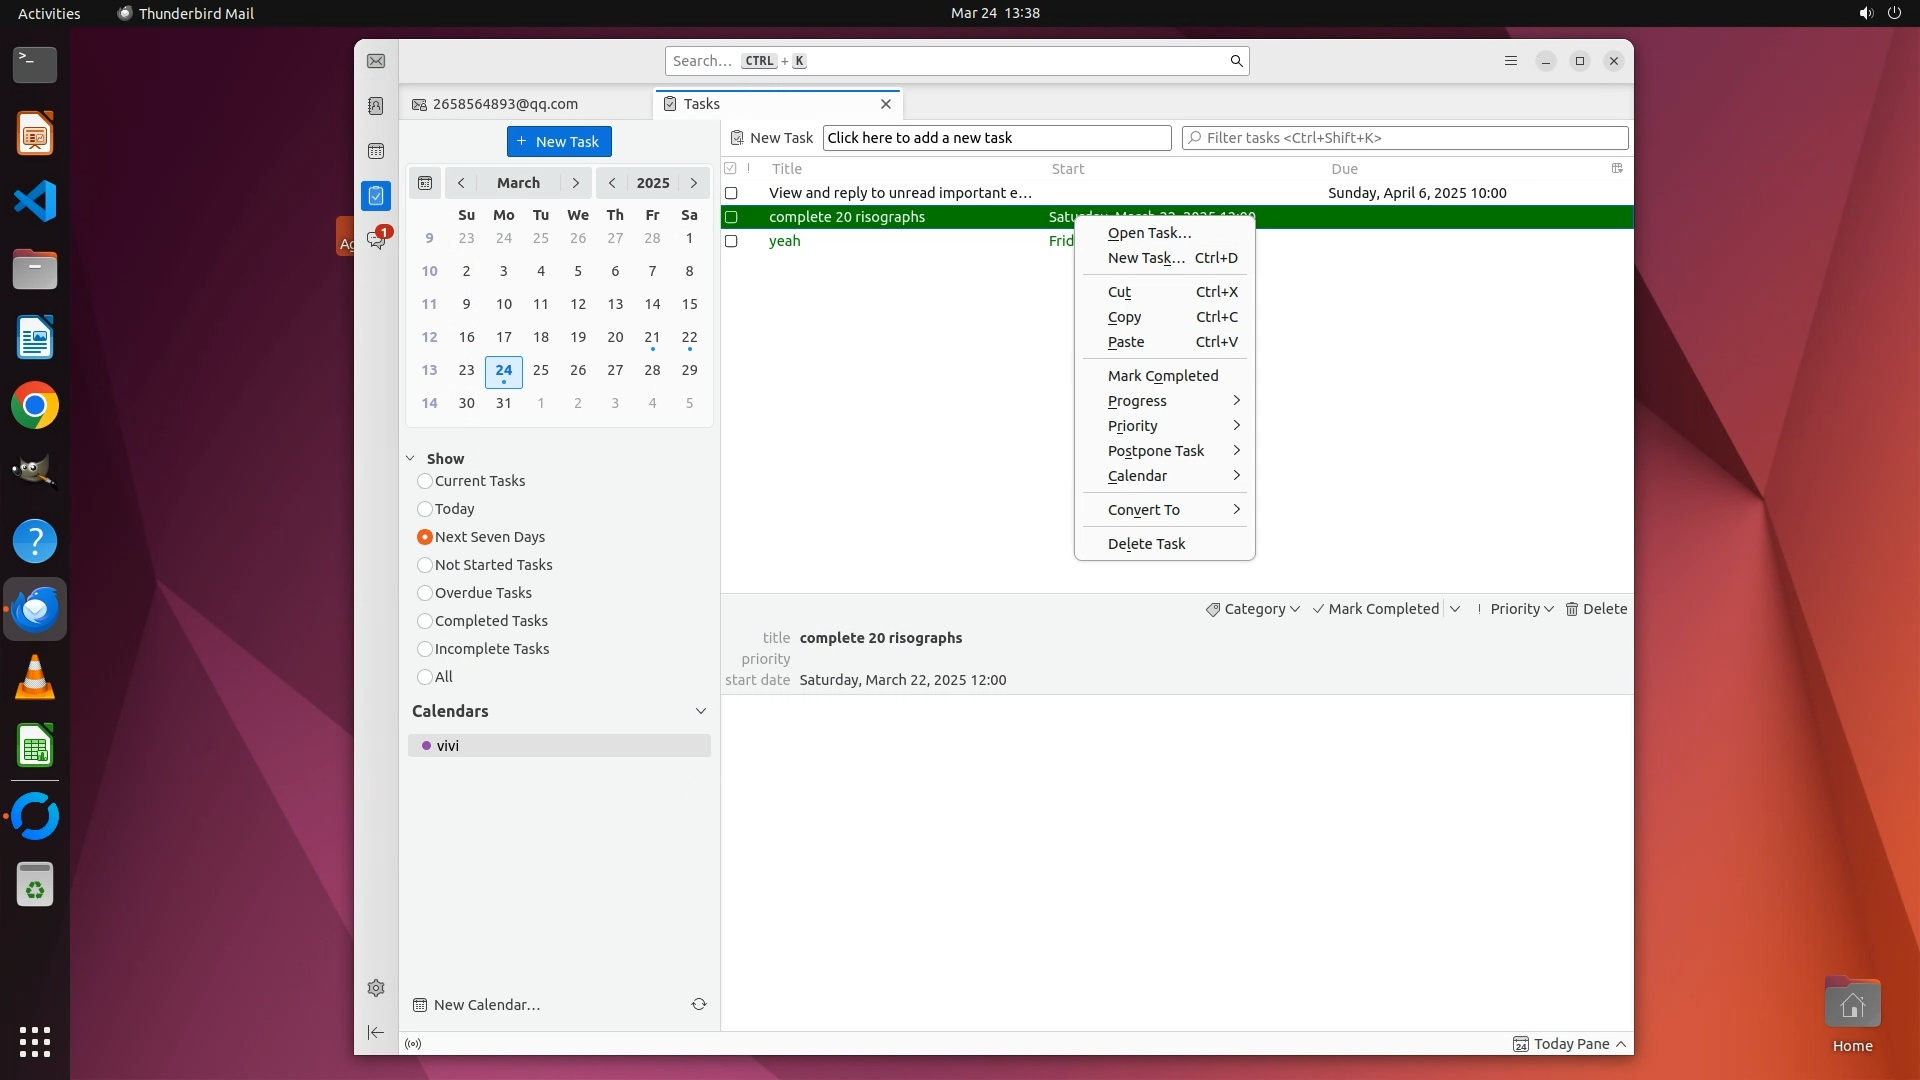
Task: Click the Mail envelope sidebar icon
Action: 376,61
